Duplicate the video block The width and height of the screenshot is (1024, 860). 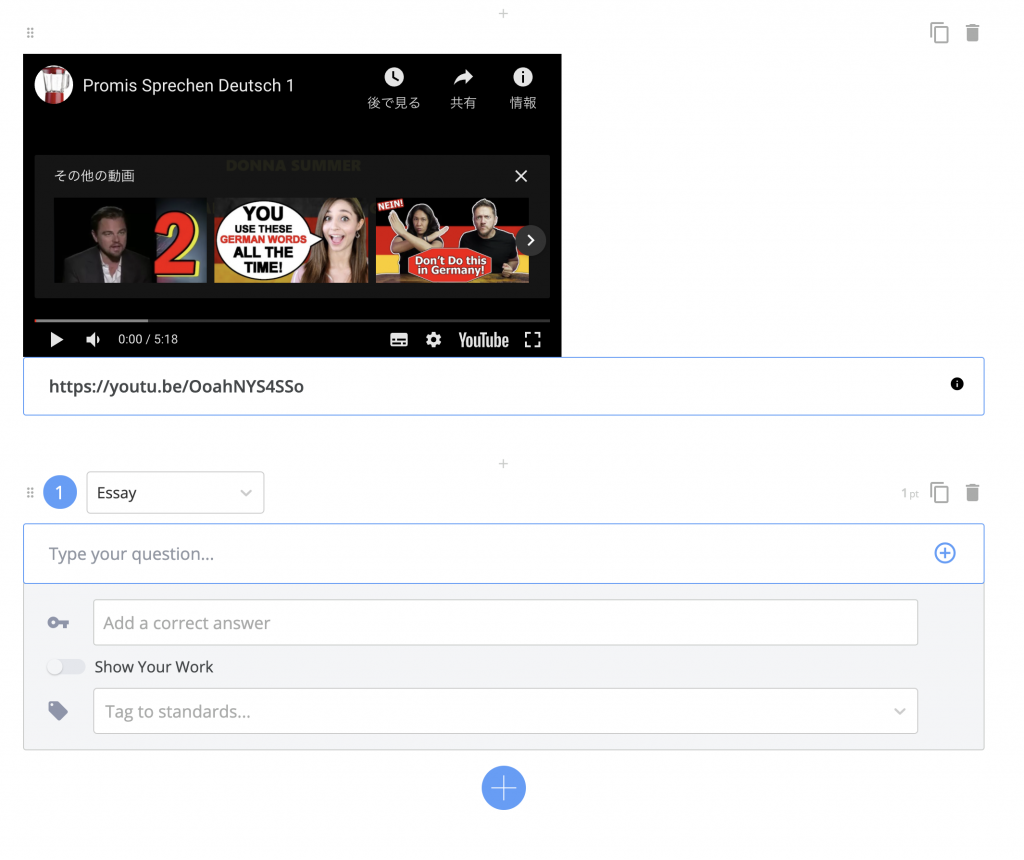tap(940, 33)
